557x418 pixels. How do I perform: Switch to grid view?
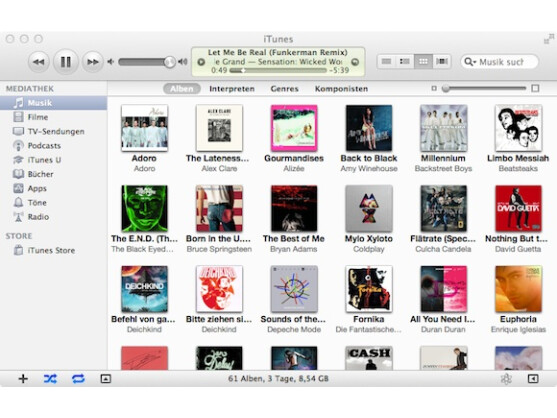point(423,62)
